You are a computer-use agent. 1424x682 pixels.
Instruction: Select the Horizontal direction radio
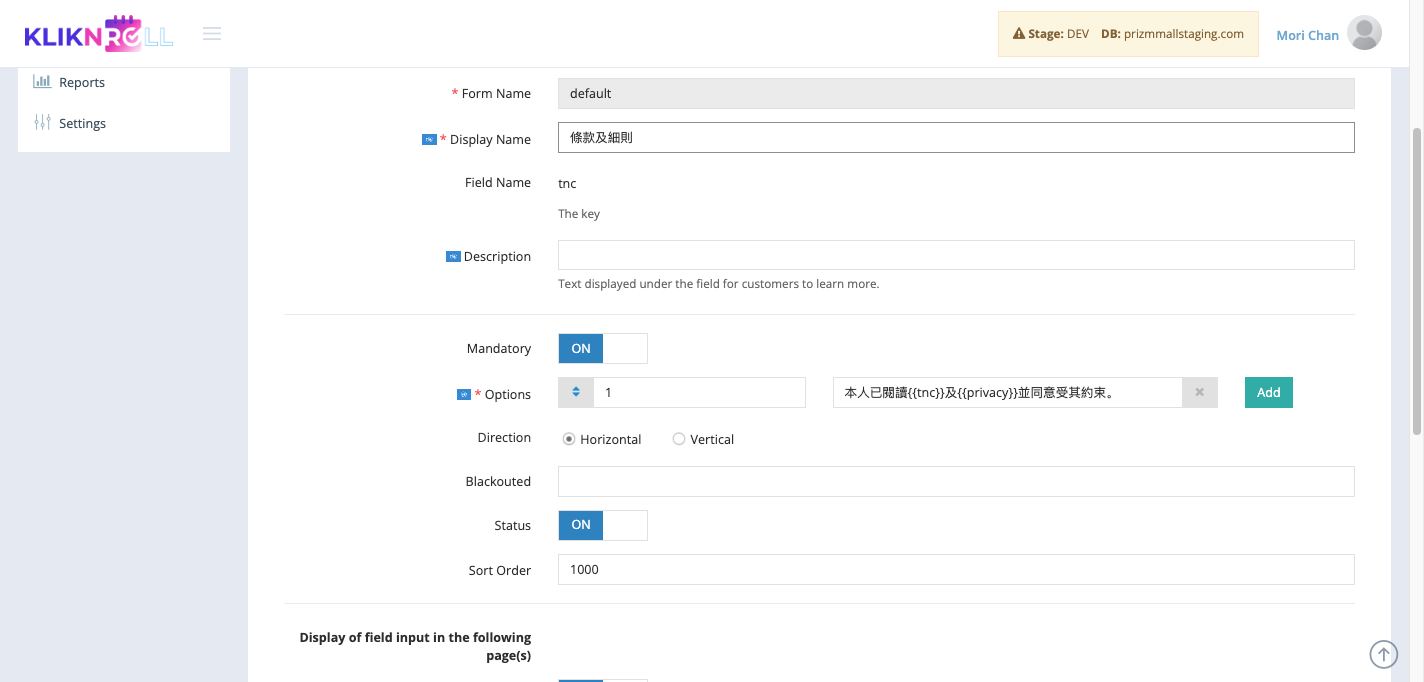(569, 439)
